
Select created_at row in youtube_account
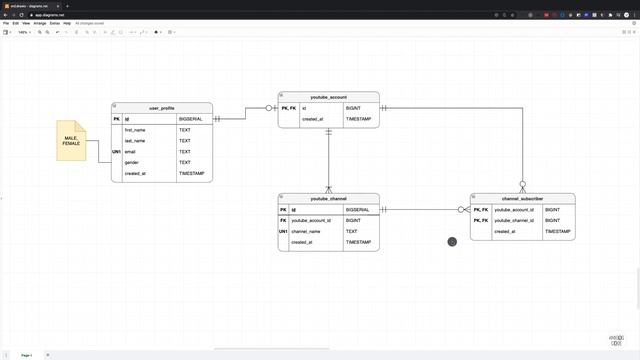tap(329, 119)
